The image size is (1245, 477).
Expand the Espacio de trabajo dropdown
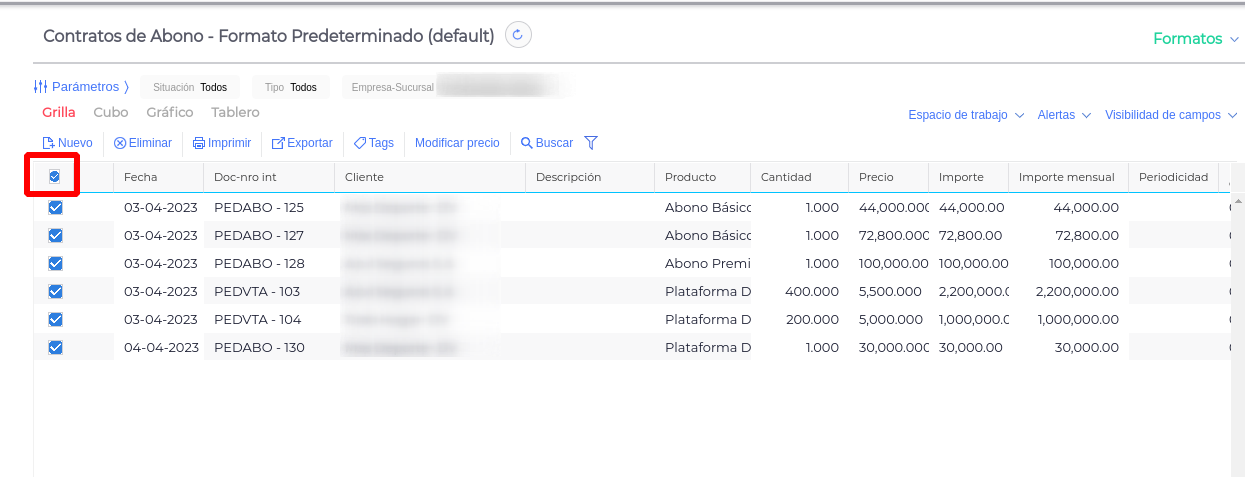tap(966, 115)
